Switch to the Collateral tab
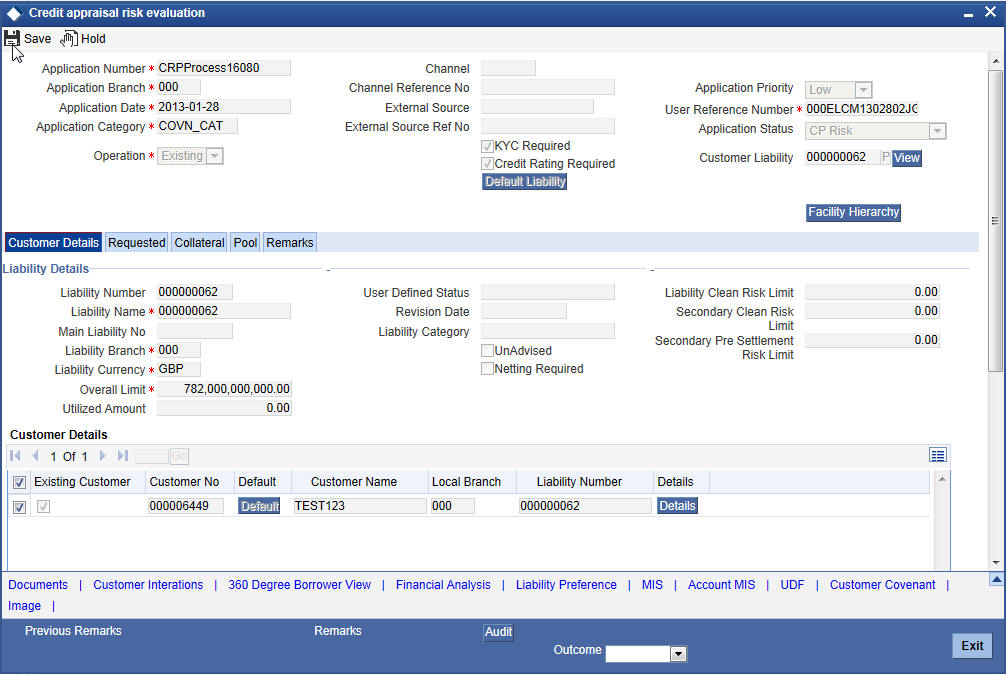The image size is (1006, 675). pos(200,243)
